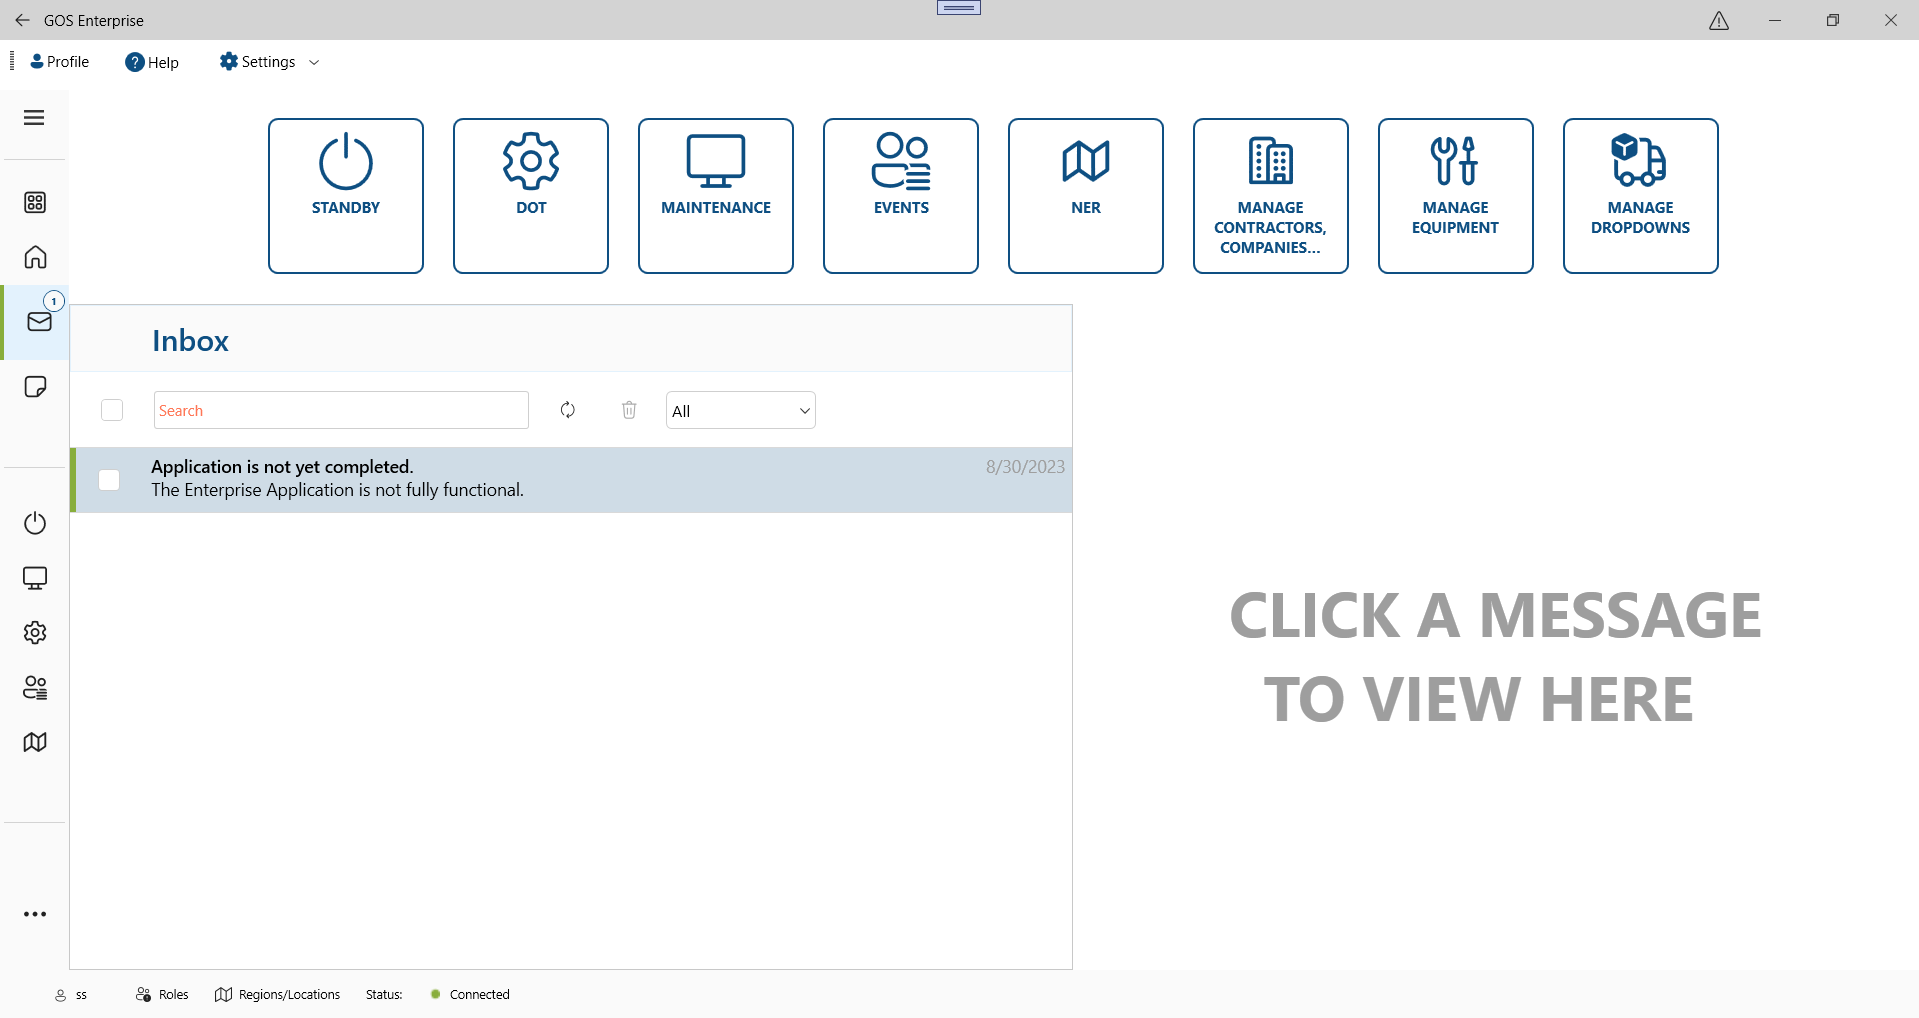
Task: Expand the All filter dropdown
Action: [740, 410]
